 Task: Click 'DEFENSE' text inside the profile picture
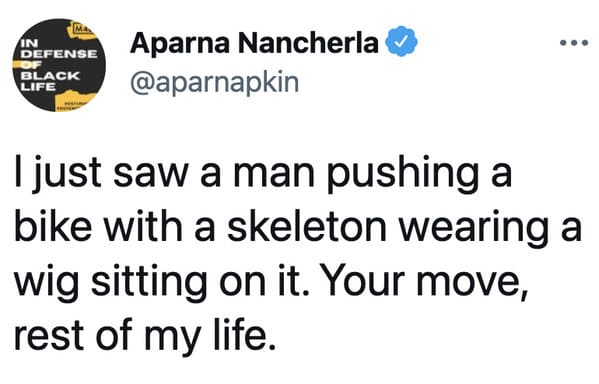58,53
